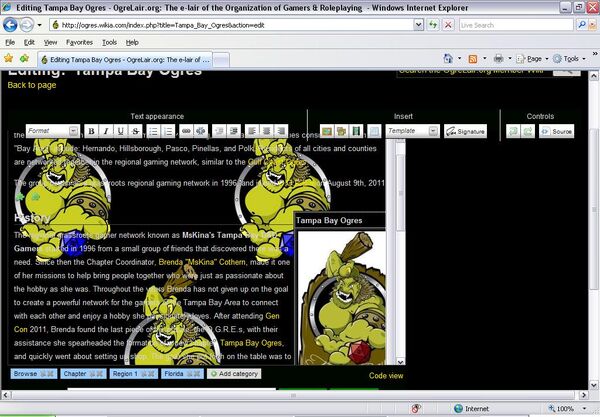Click the Add category button
The image size is (600, 417).
234,374
